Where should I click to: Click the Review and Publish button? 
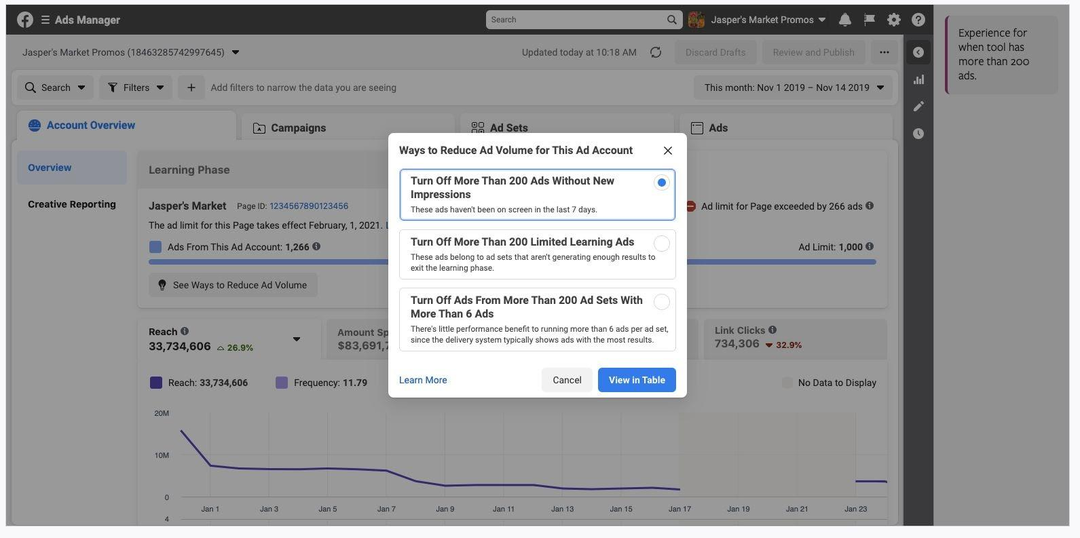[x=813, y=52]
